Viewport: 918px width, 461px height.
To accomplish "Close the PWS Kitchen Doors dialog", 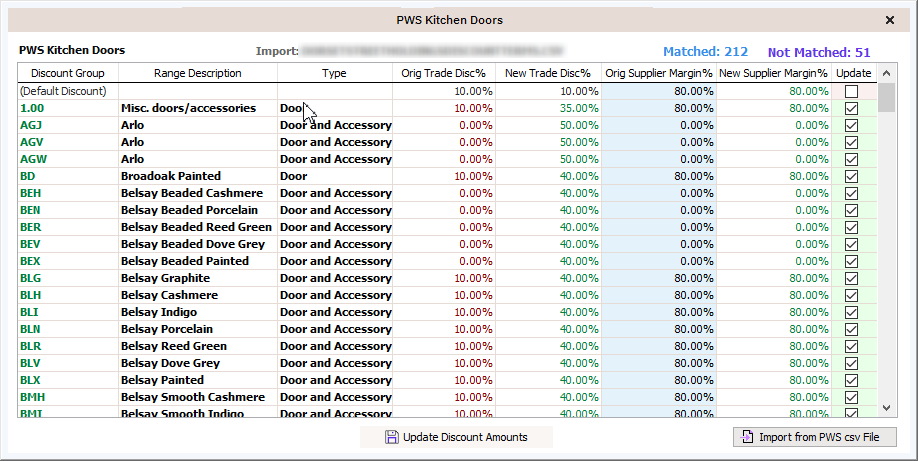I will 890,20.
